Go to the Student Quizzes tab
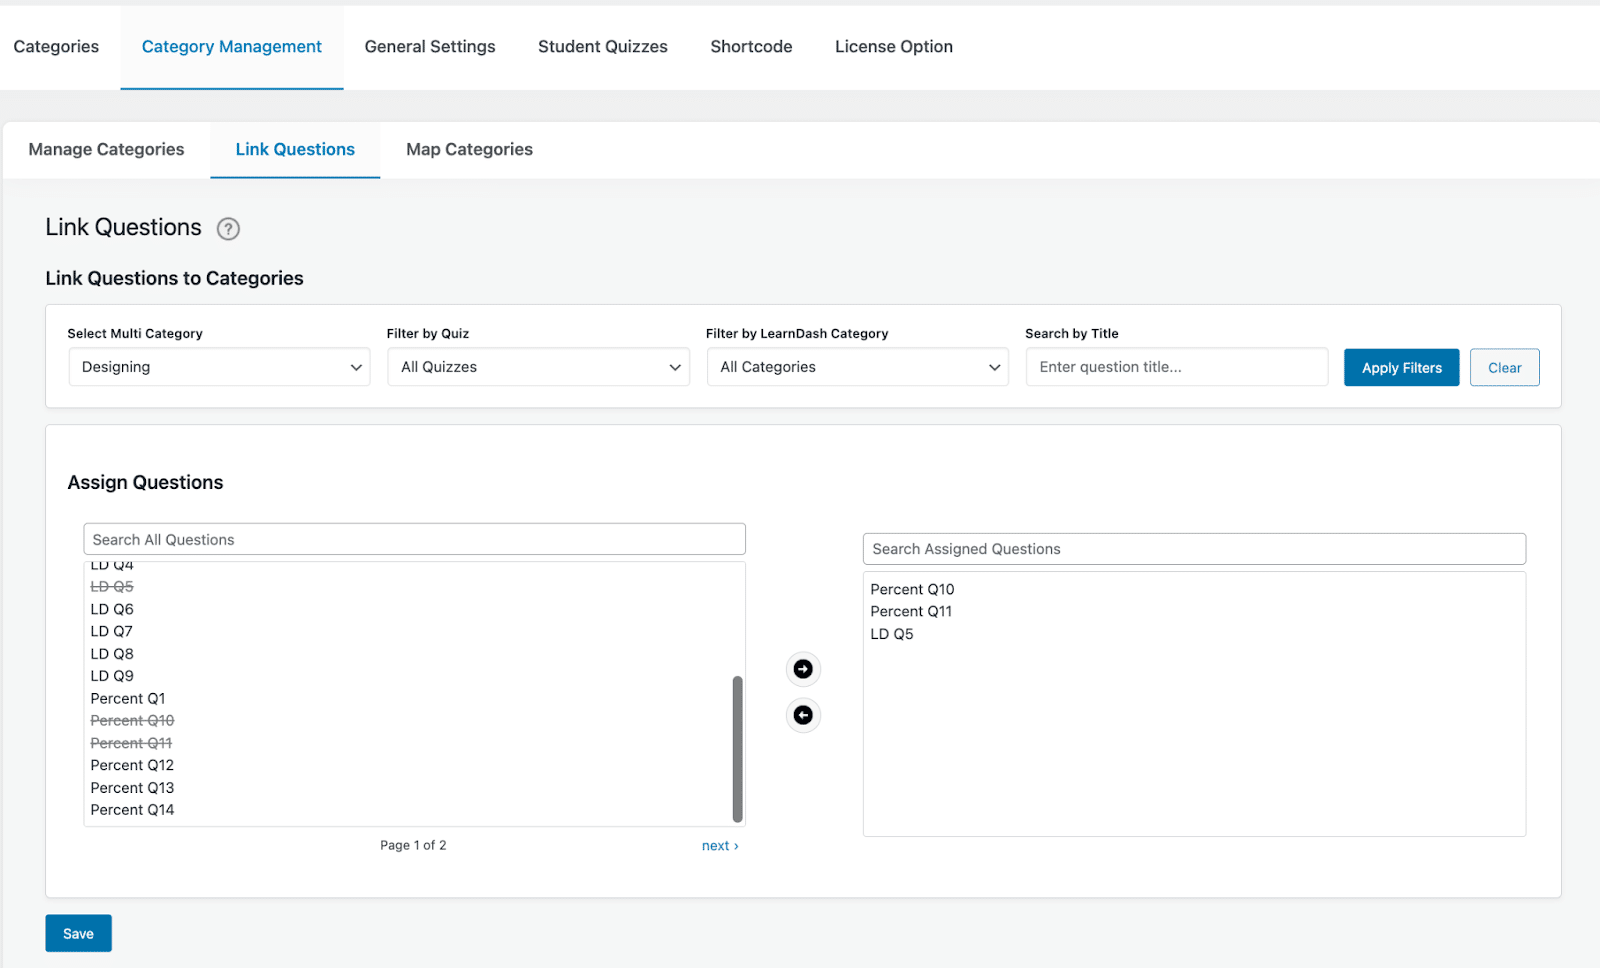This screenshot has width=1600, height=968. point(603,47)
